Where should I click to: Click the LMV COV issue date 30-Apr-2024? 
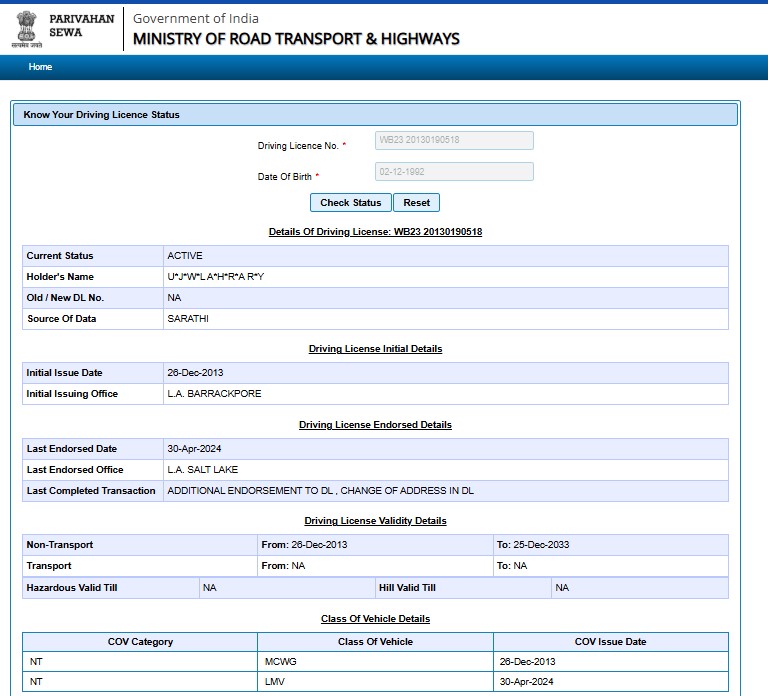[527, 682]
